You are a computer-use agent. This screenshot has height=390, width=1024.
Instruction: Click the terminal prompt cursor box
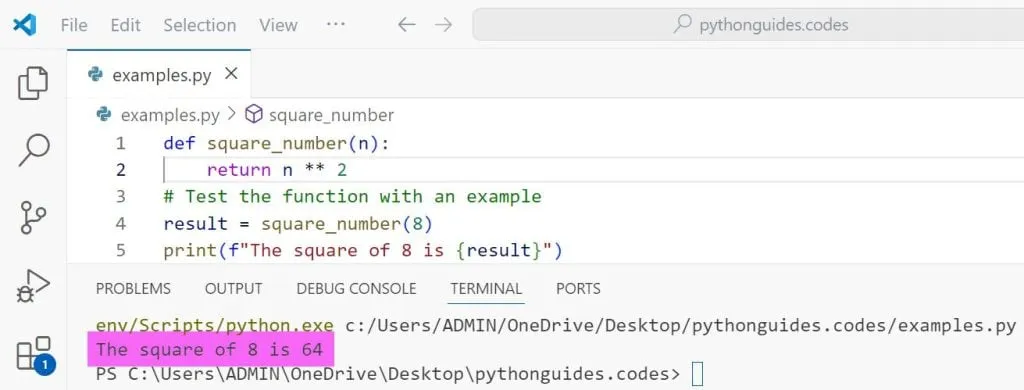pos(697,374)
